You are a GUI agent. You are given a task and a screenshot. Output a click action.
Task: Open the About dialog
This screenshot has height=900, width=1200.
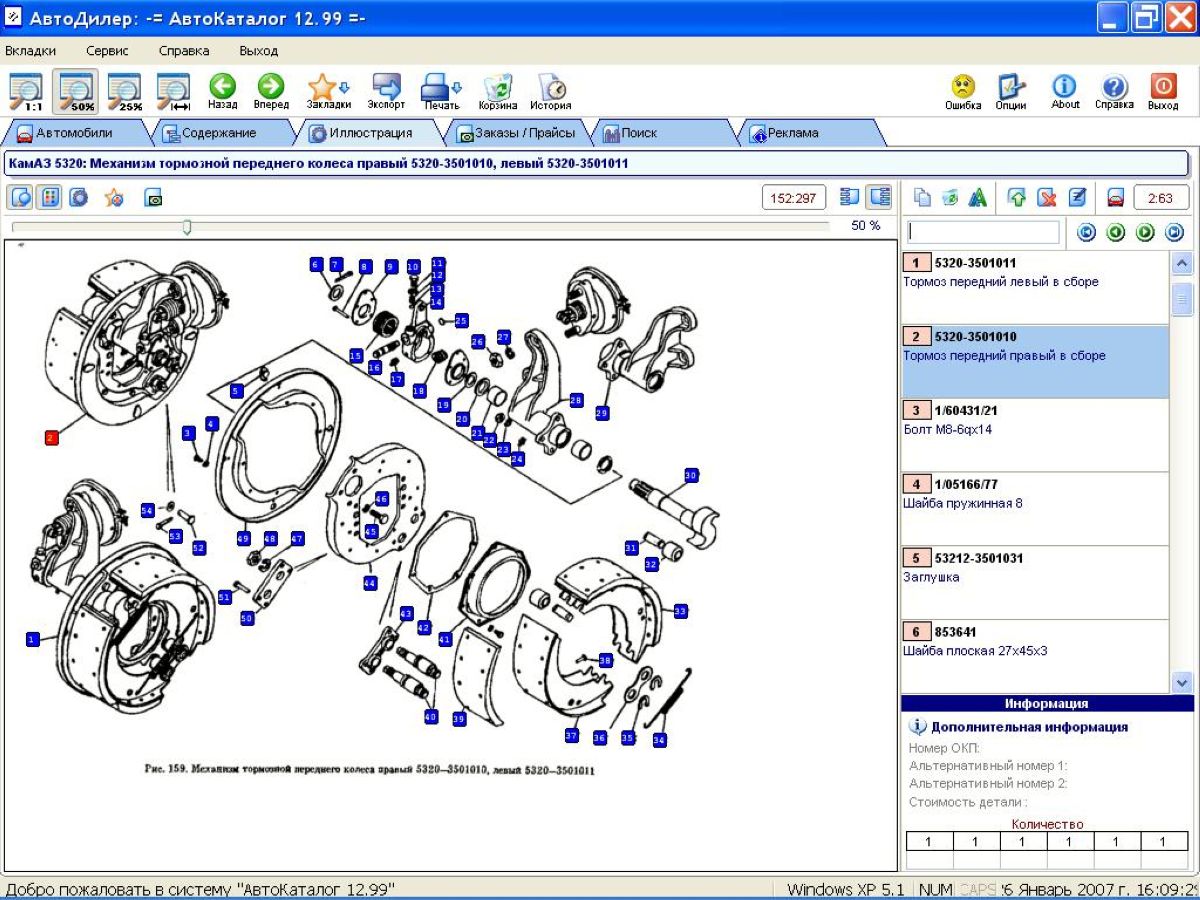(x=1065, y=91)
